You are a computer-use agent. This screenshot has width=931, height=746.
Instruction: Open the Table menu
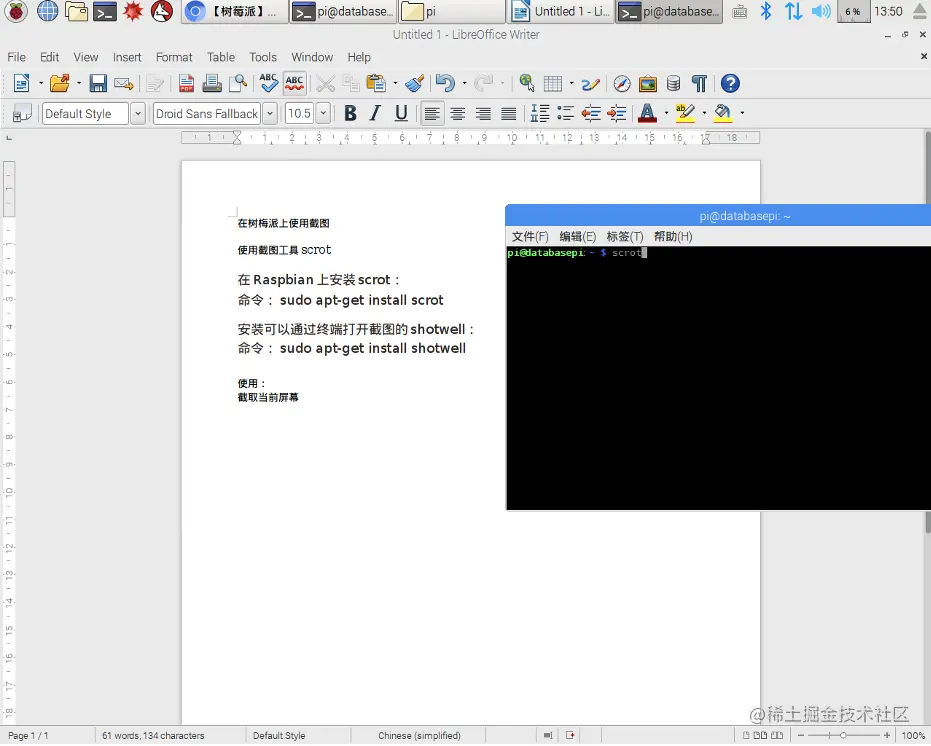[x=221, y=57]
